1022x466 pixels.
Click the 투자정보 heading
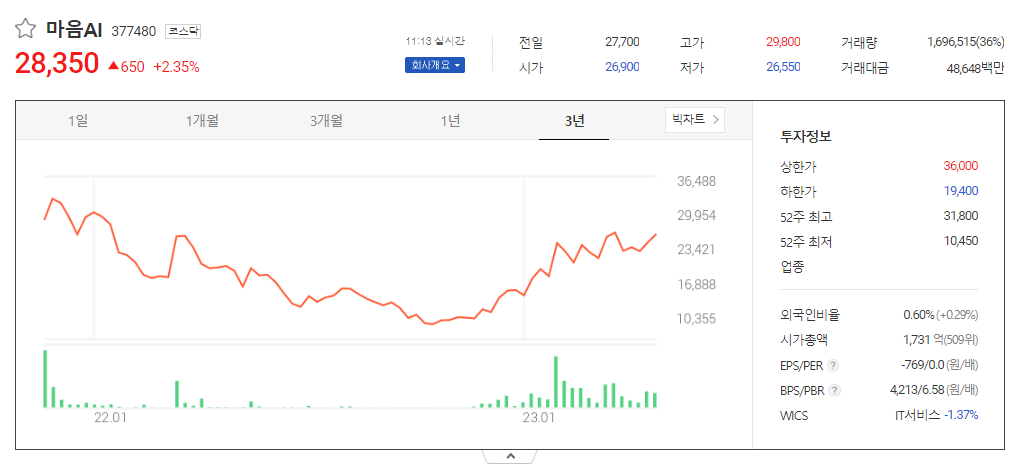point(806,137)
